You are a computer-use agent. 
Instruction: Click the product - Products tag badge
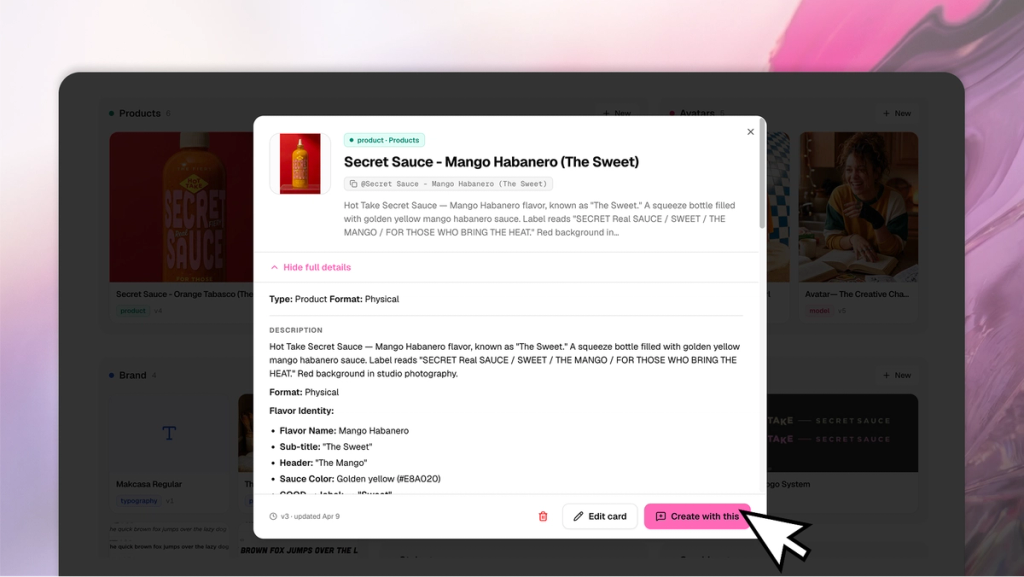385,140
